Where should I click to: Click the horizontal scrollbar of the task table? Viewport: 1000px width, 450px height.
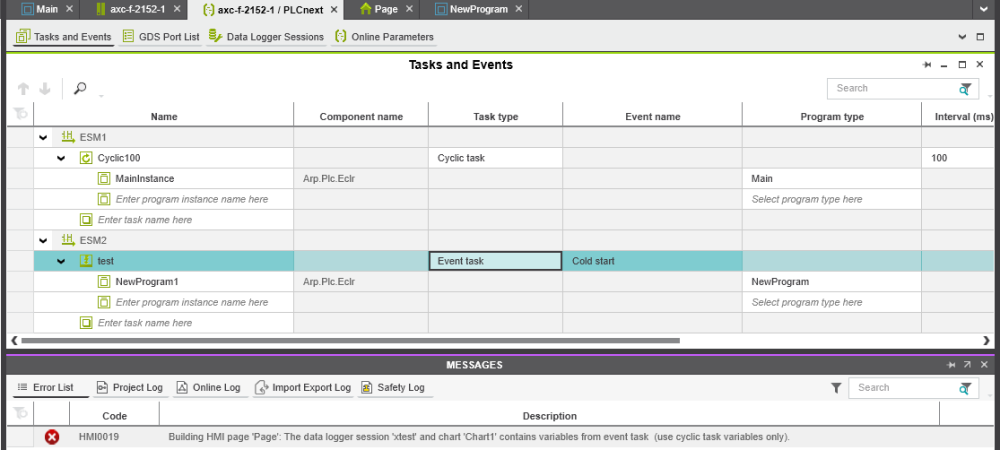pyautogui.click(x=350, y=340)
